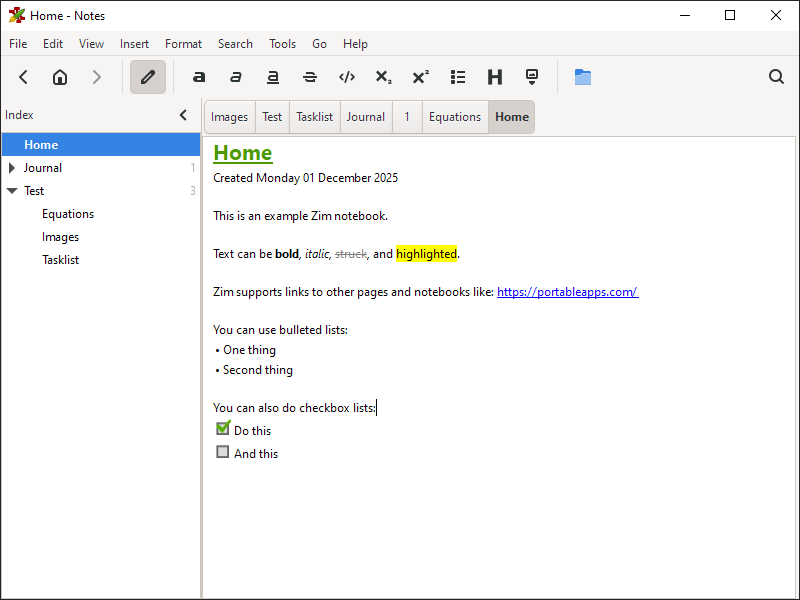The image size is (800, 600).
Task: Apply italic emphasis formatting icon
Action: click(x=236, y=77)
